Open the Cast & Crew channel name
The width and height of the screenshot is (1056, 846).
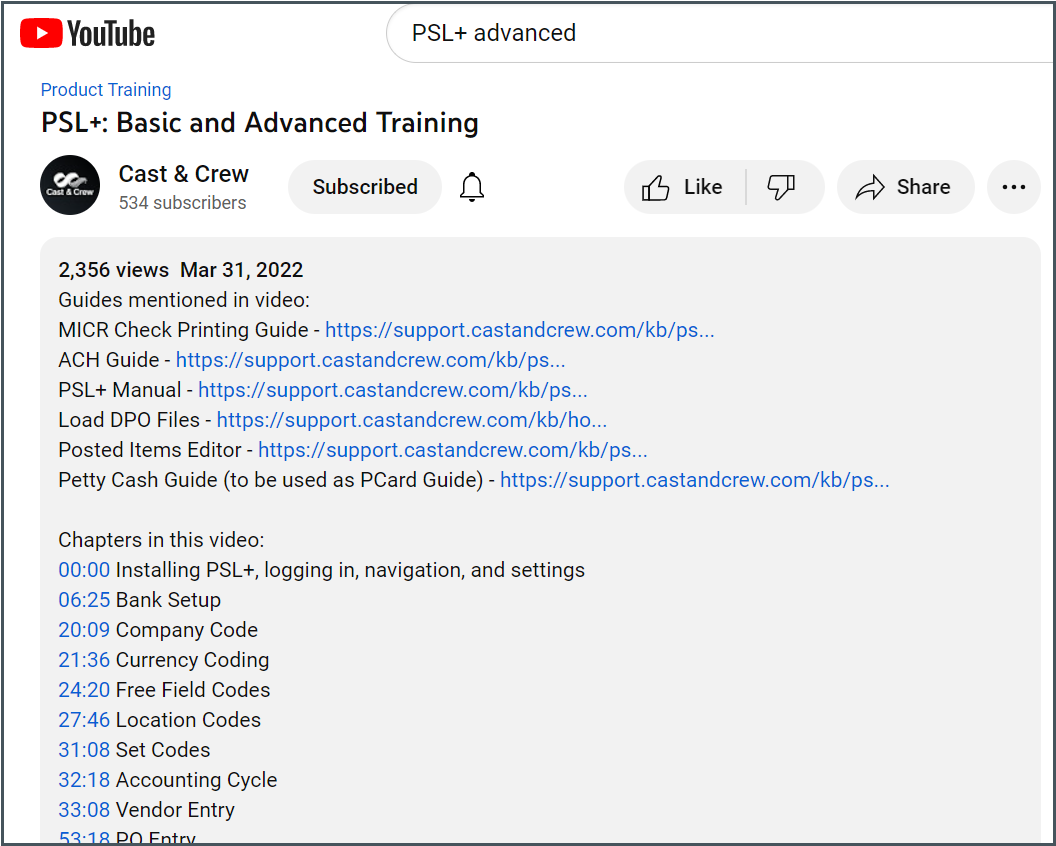(x=183, y=174)
